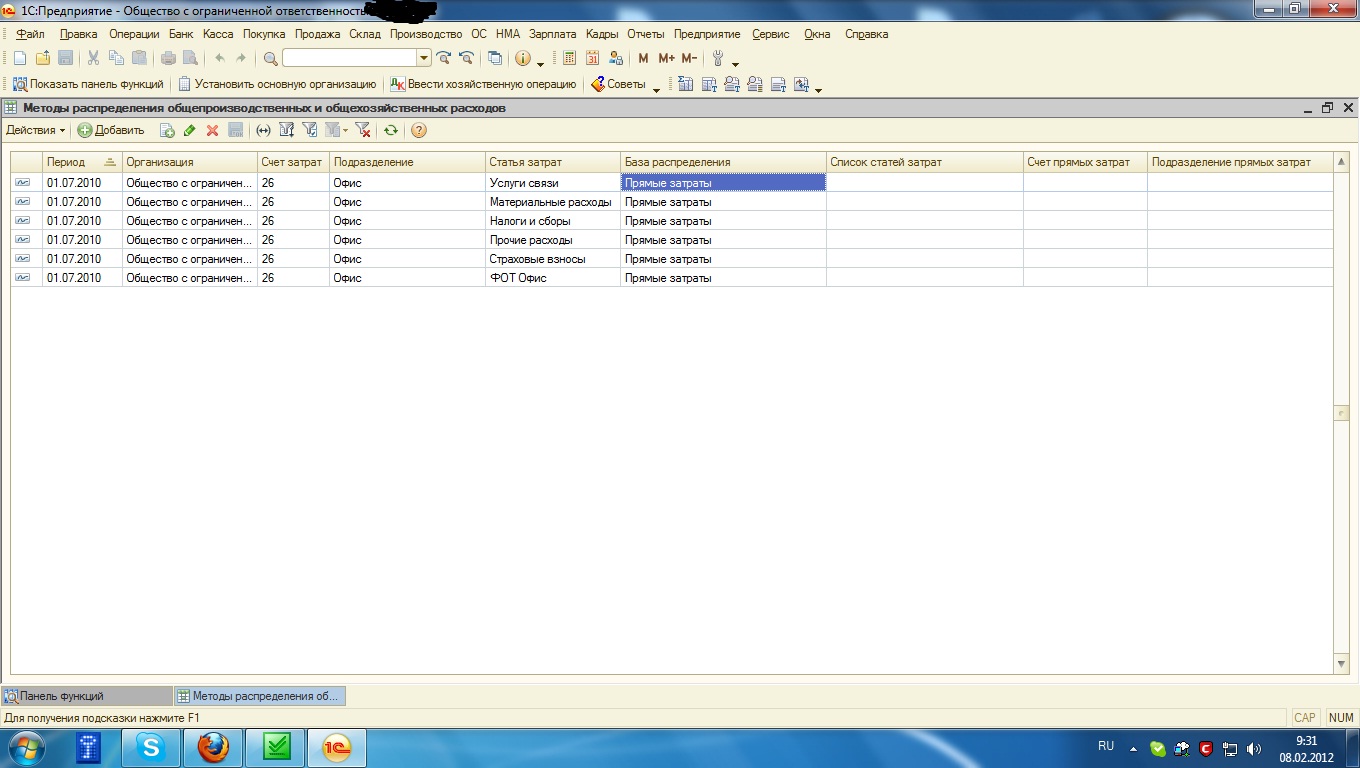Viewport: 1360px width, 768px height.
Task: Open the Справка menu
Action: (x=866, y=34)
